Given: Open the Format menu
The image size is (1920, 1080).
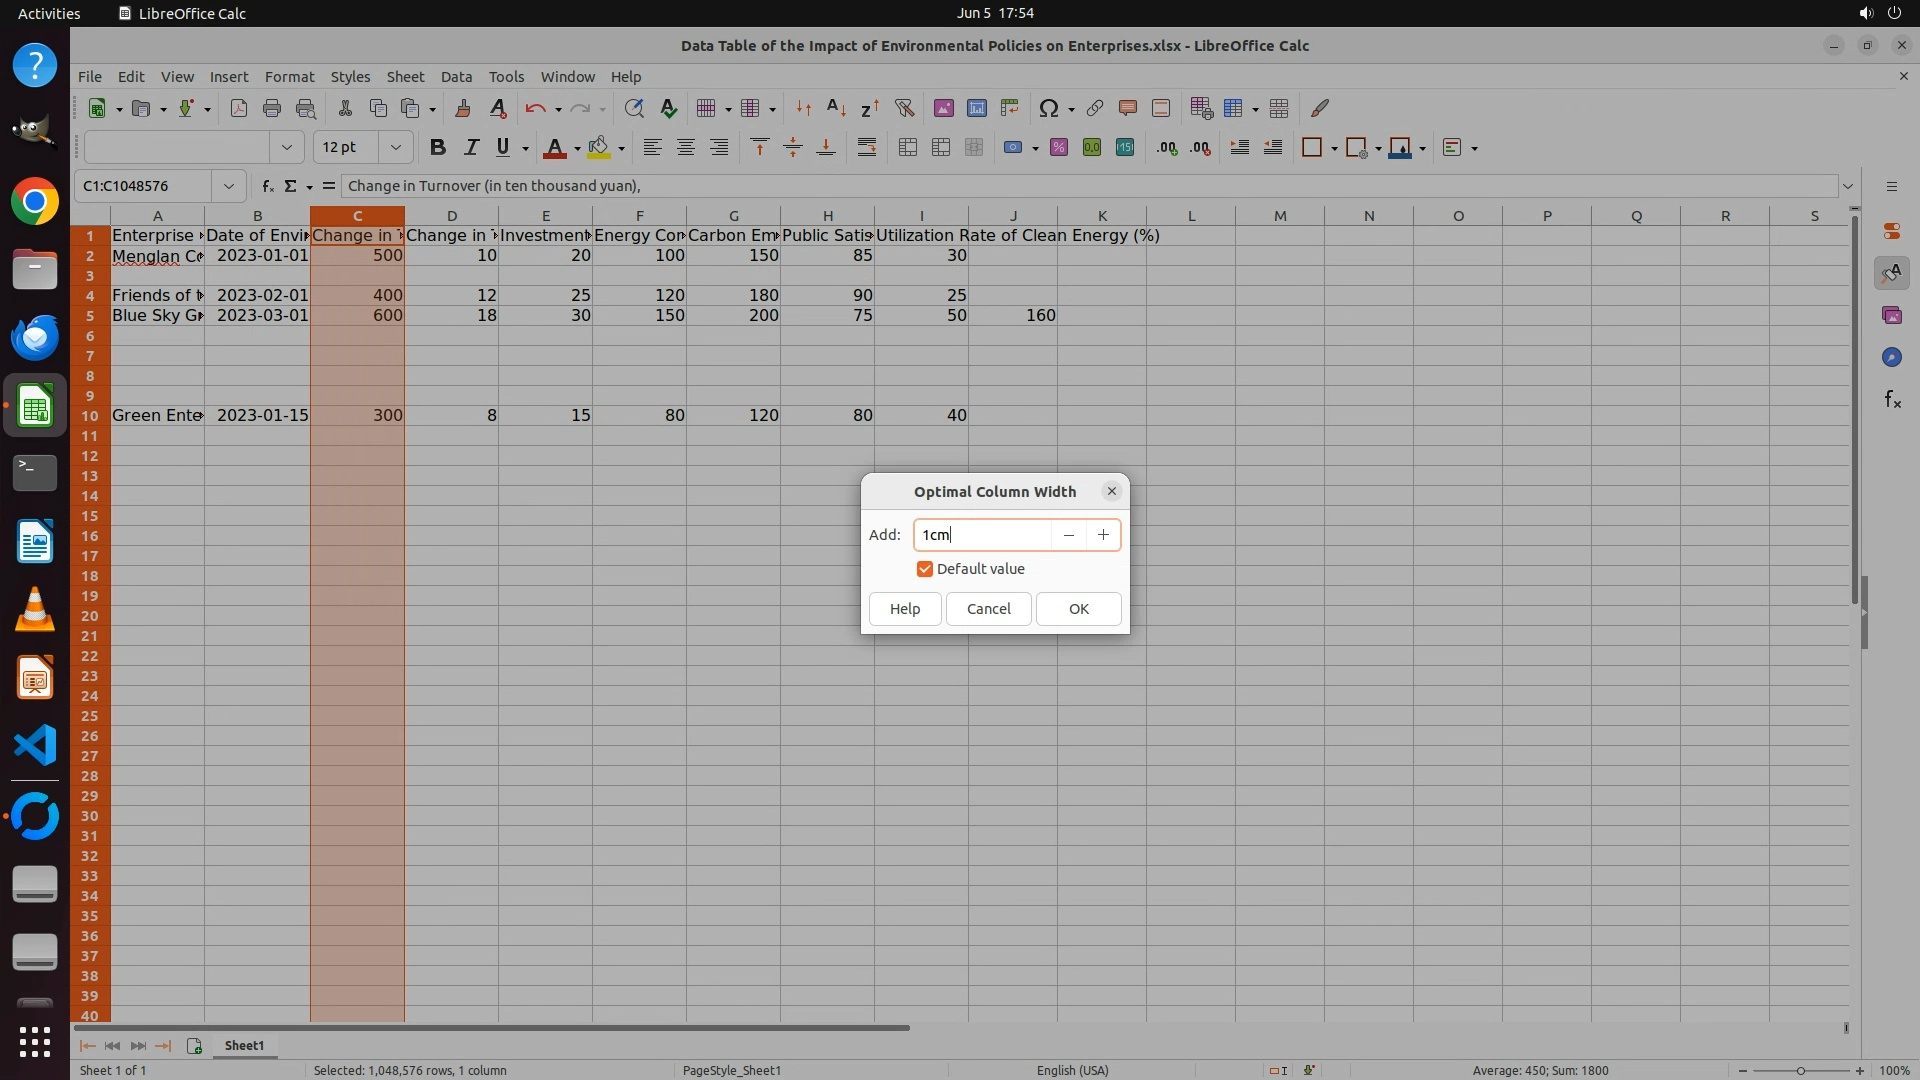Looking at the screenshot, I should 289,77.
